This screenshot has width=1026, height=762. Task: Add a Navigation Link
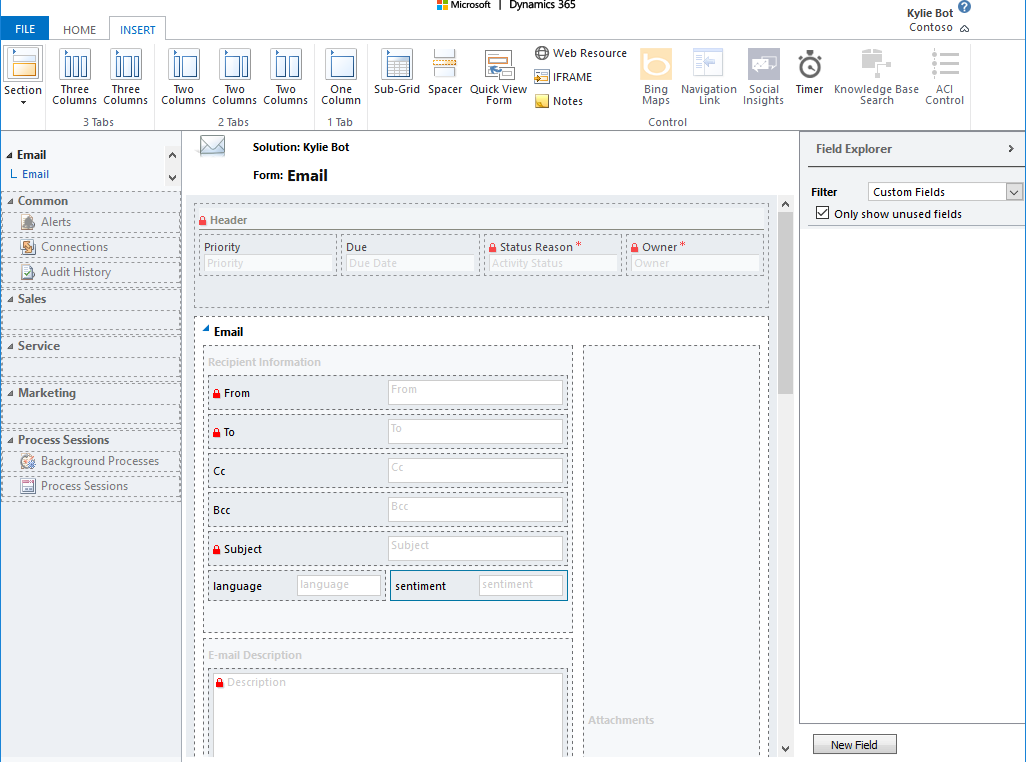[x=709, y=77]
